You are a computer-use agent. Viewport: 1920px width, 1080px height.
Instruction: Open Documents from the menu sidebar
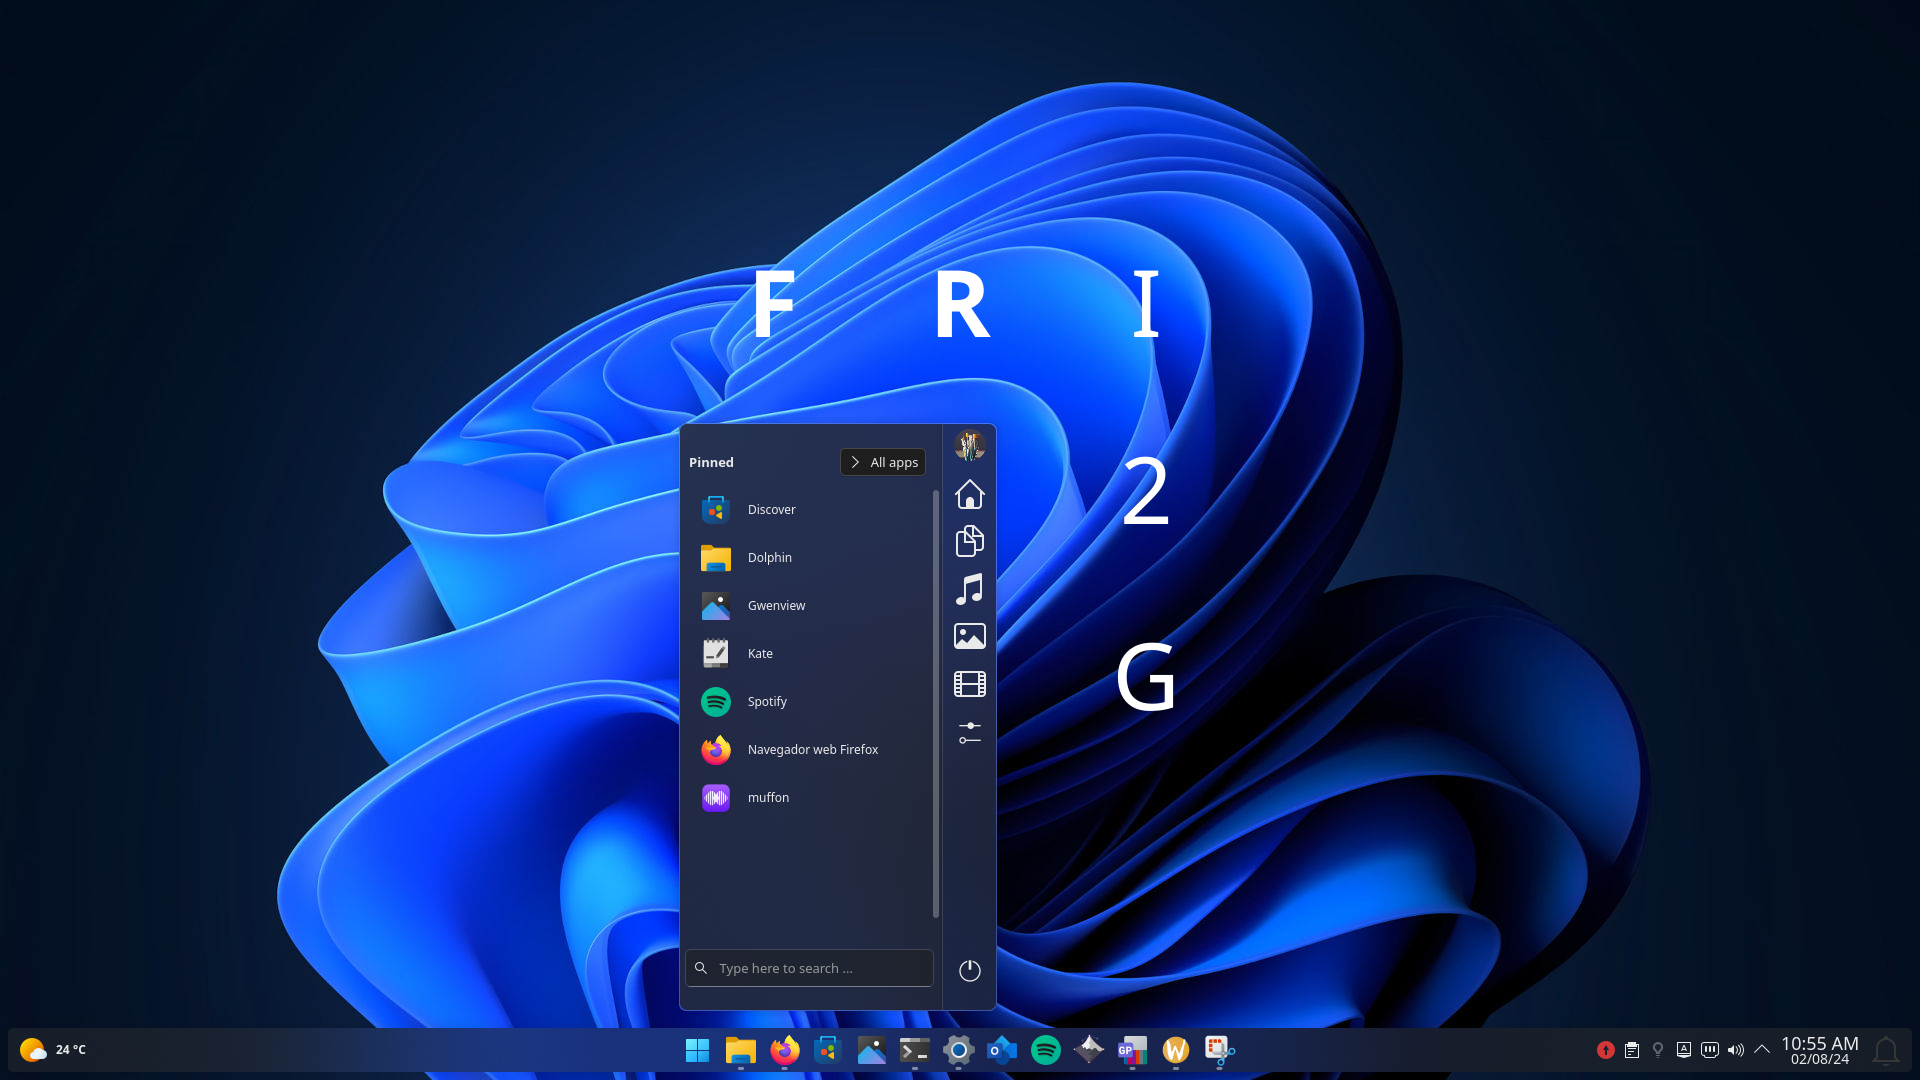tap(969, 541)
